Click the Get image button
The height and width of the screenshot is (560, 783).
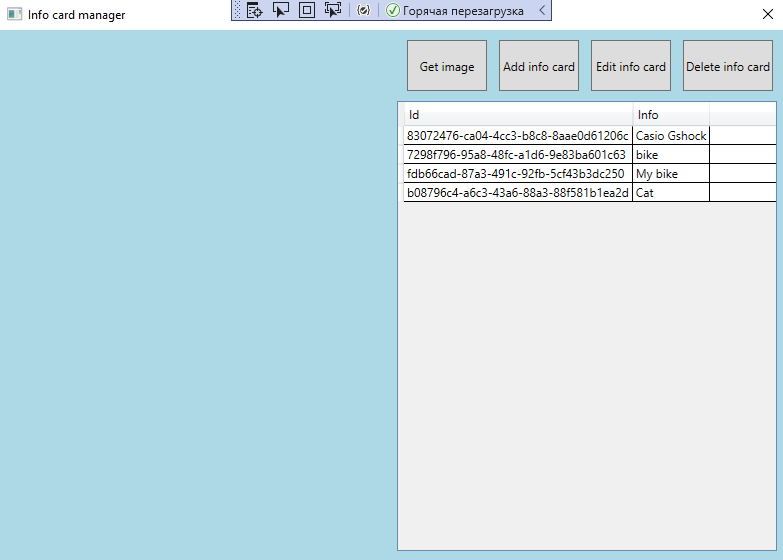(x=447, y=65)
